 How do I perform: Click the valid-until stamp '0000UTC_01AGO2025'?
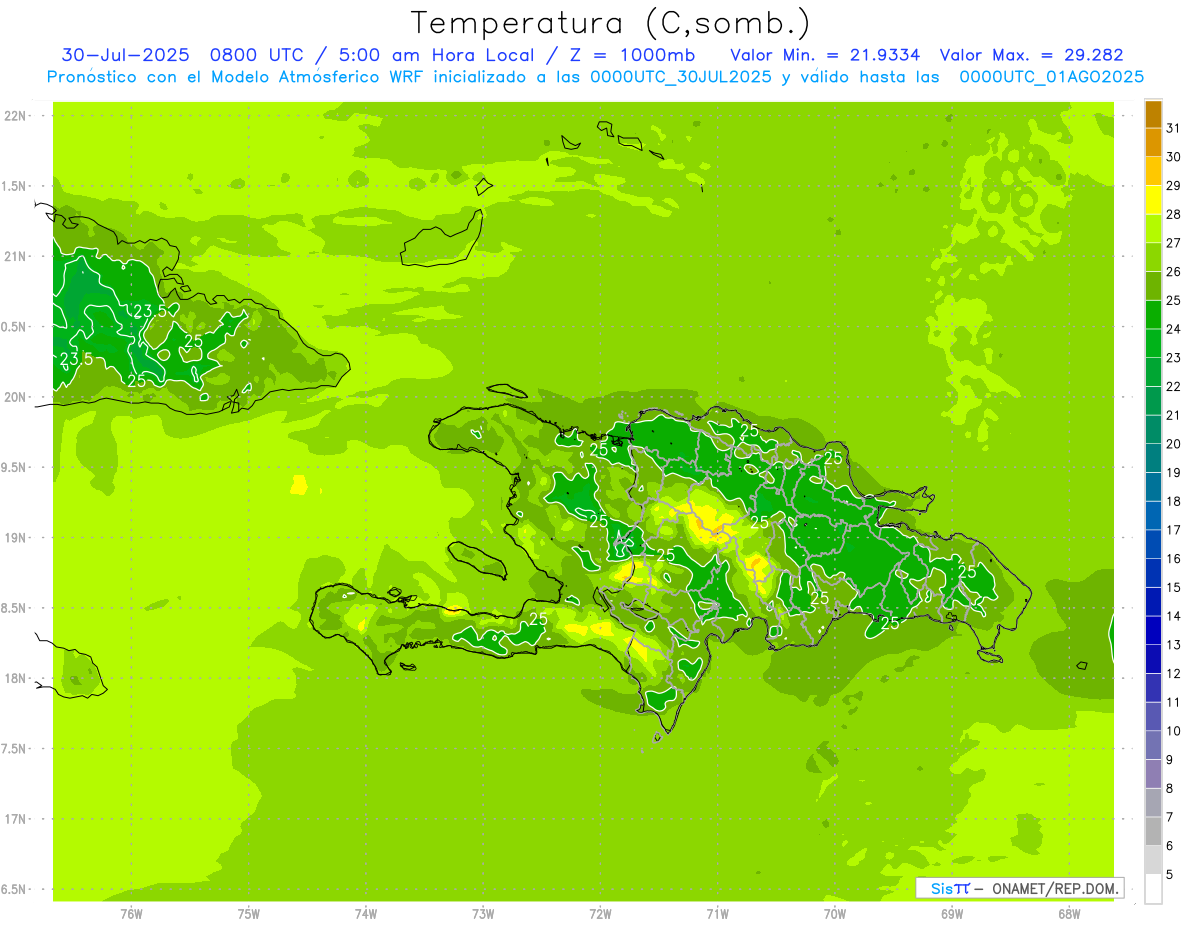click(1052, 77)
